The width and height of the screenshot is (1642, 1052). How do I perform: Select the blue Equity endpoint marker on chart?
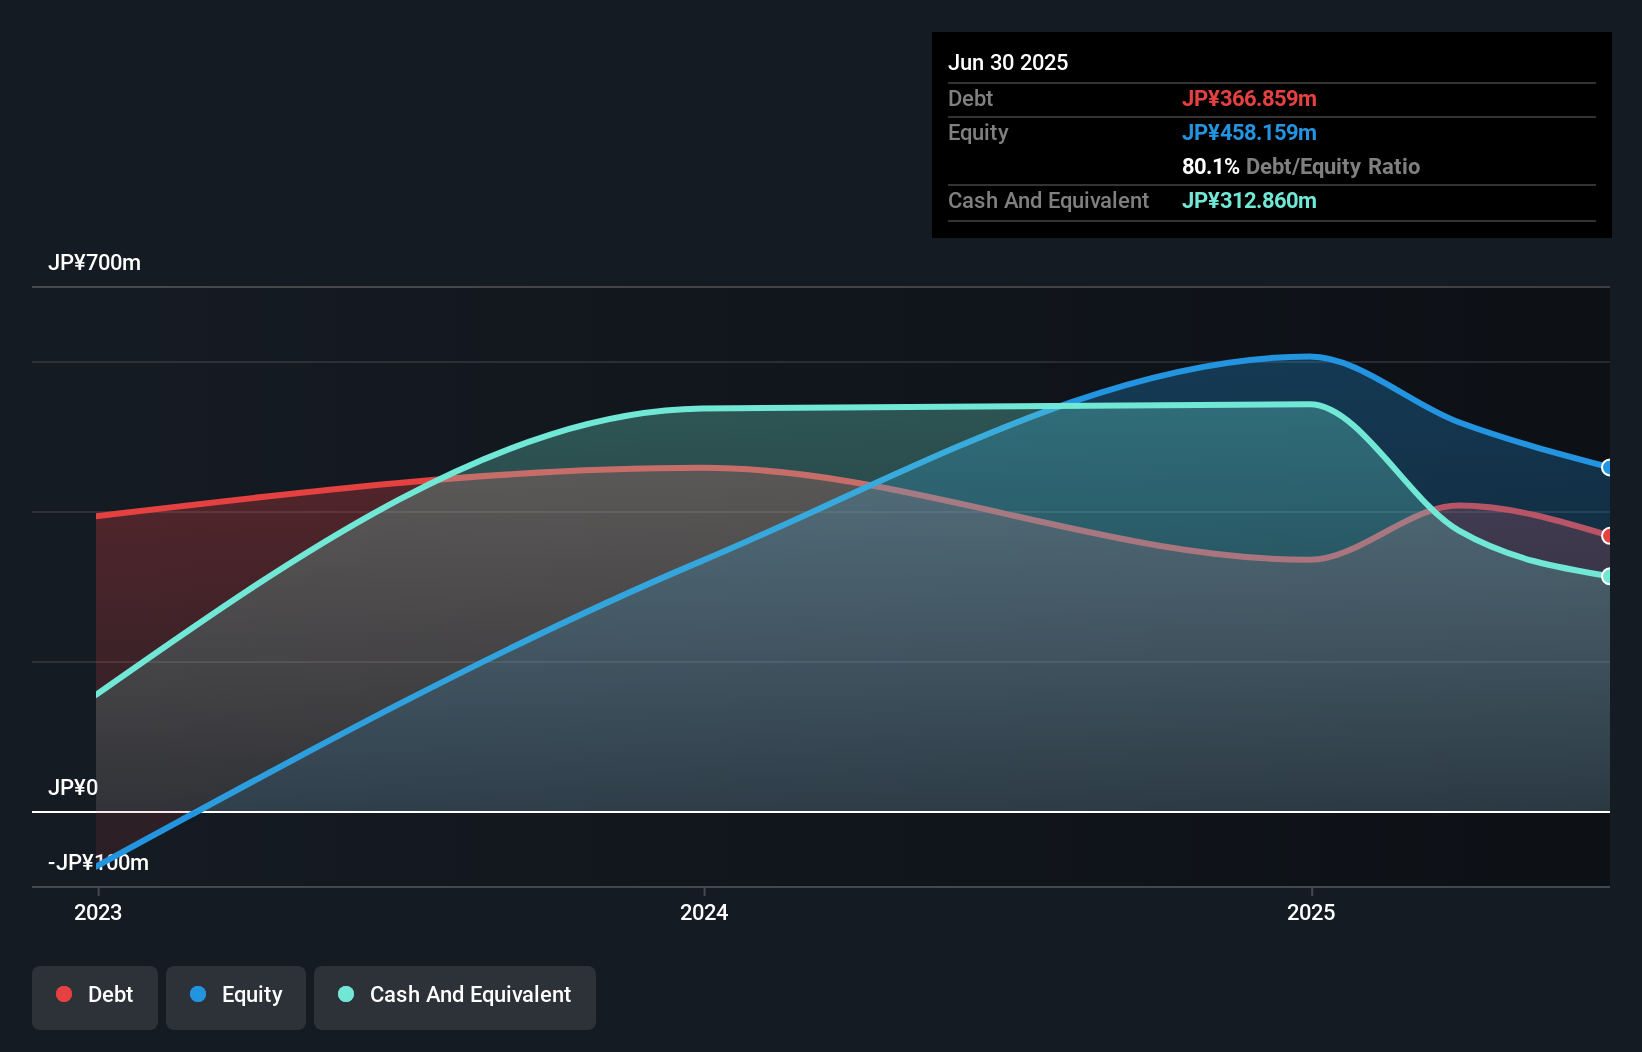(x=1608, y=467)
